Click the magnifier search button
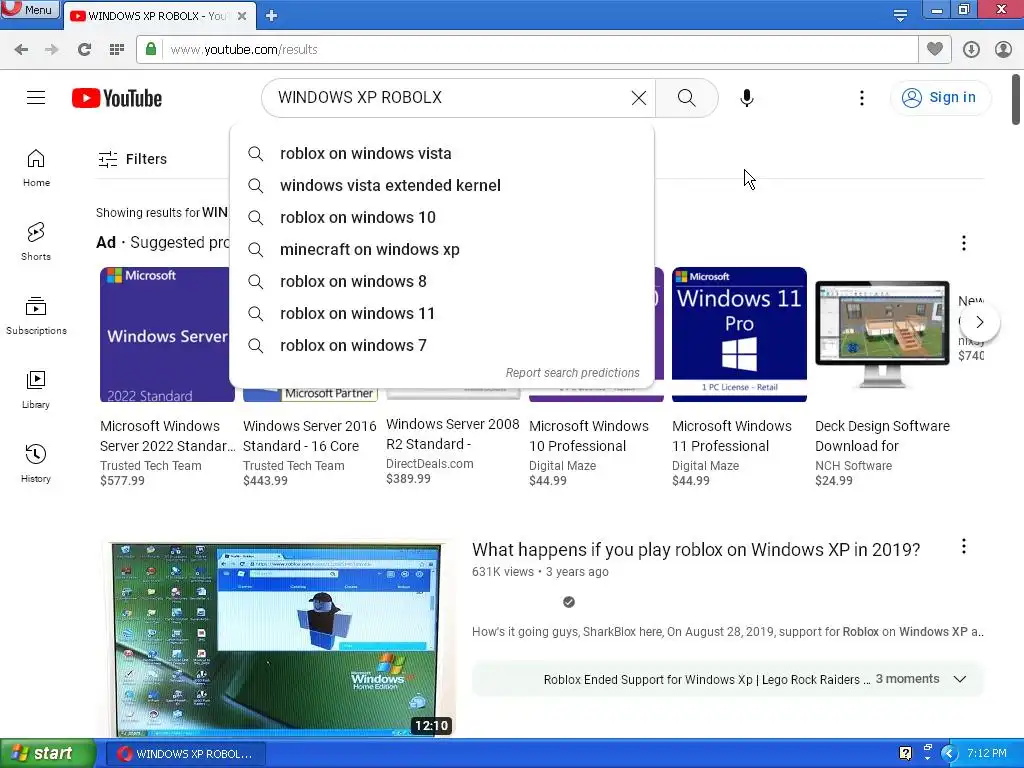The image size is (1024, 768). tap(686, 98)
